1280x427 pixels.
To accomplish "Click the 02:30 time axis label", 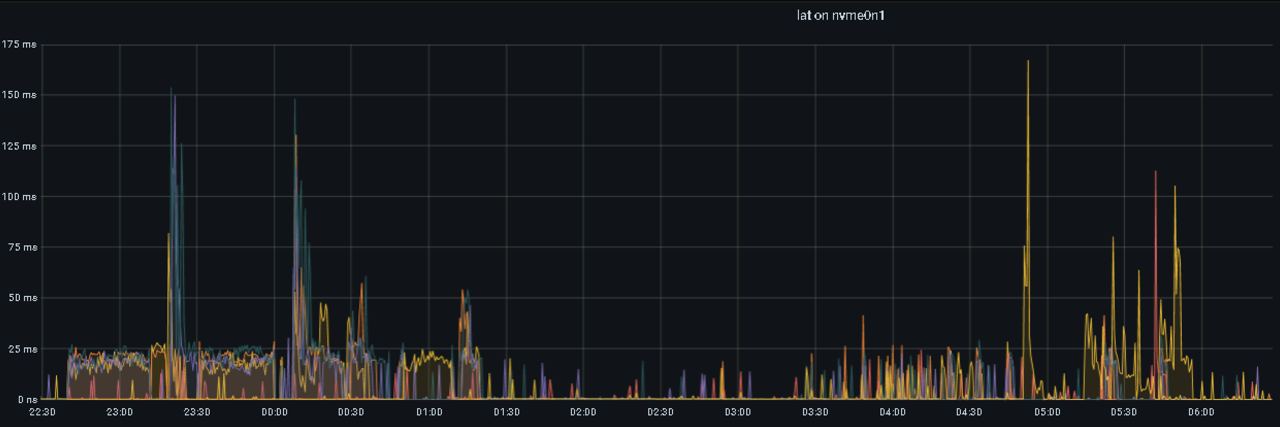I will [x=660, y=412].
